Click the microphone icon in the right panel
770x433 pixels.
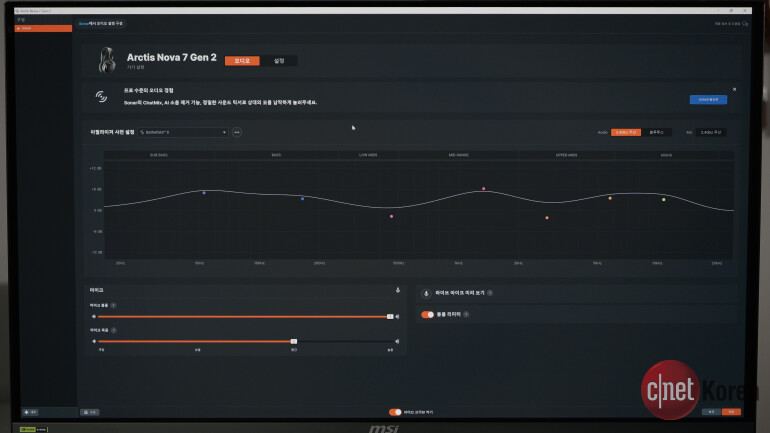click(428, 293)
